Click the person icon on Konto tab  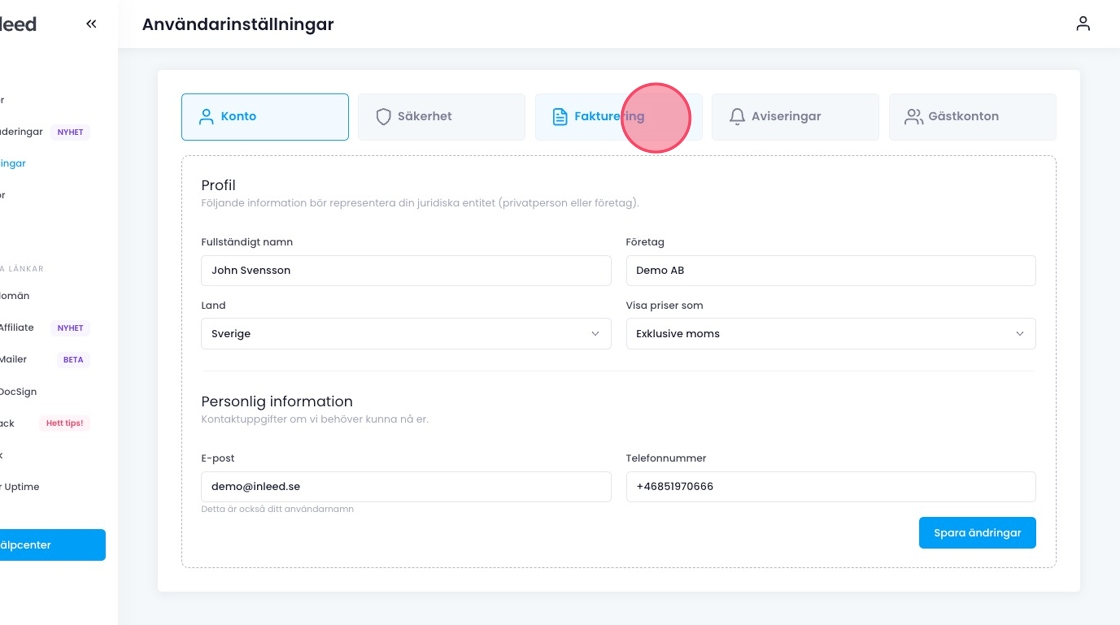(206, 117)
